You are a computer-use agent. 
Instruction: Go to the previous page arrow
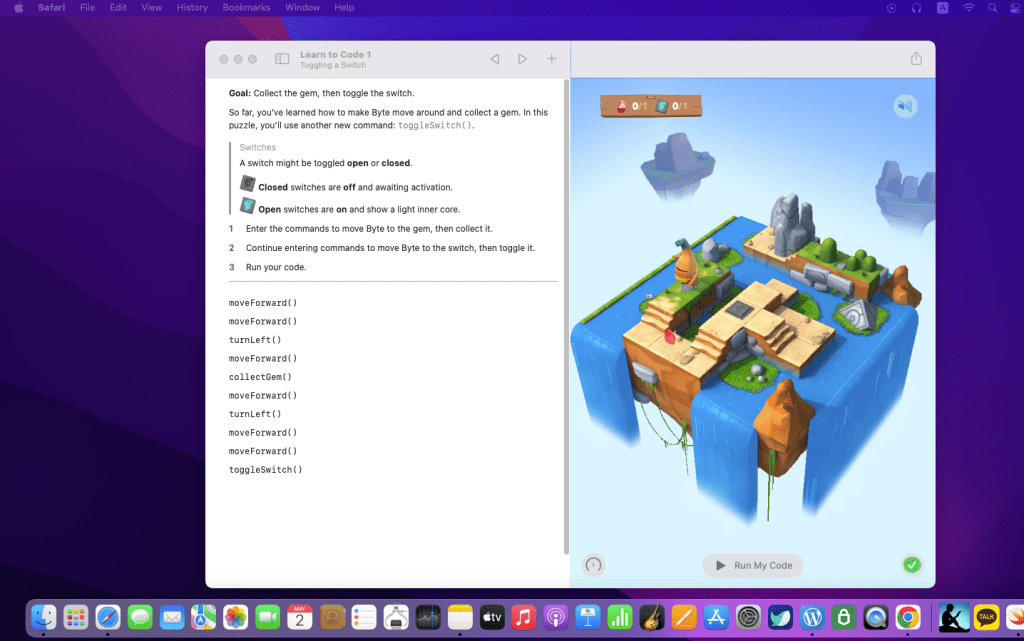coord(494,59)
